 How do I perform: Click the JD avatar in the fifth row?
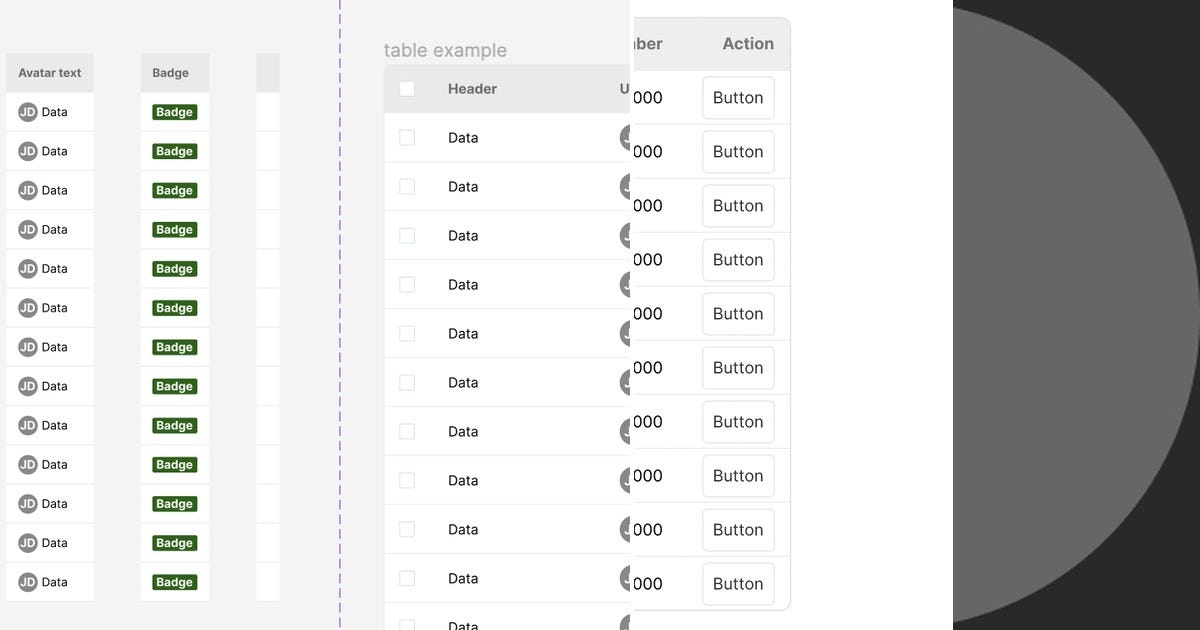click(x=28, y=268)
